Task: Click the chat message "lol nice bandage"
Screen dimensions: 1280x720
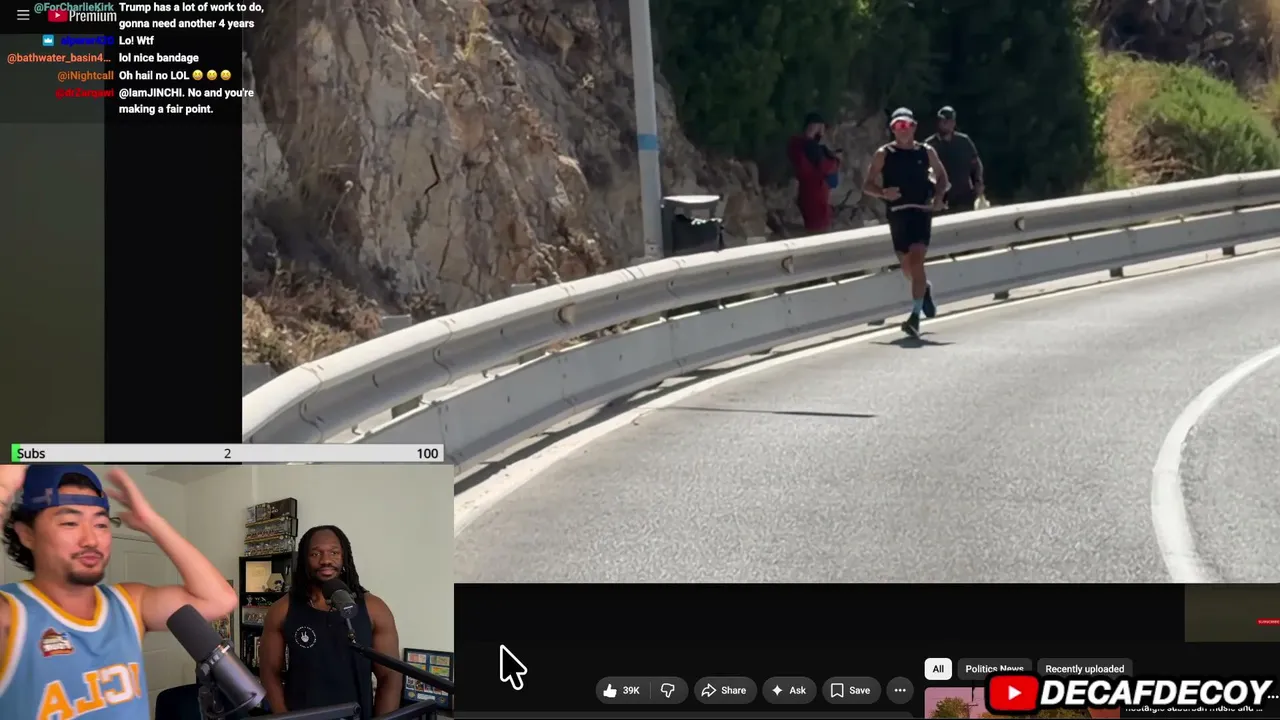Action: [159, 58]
